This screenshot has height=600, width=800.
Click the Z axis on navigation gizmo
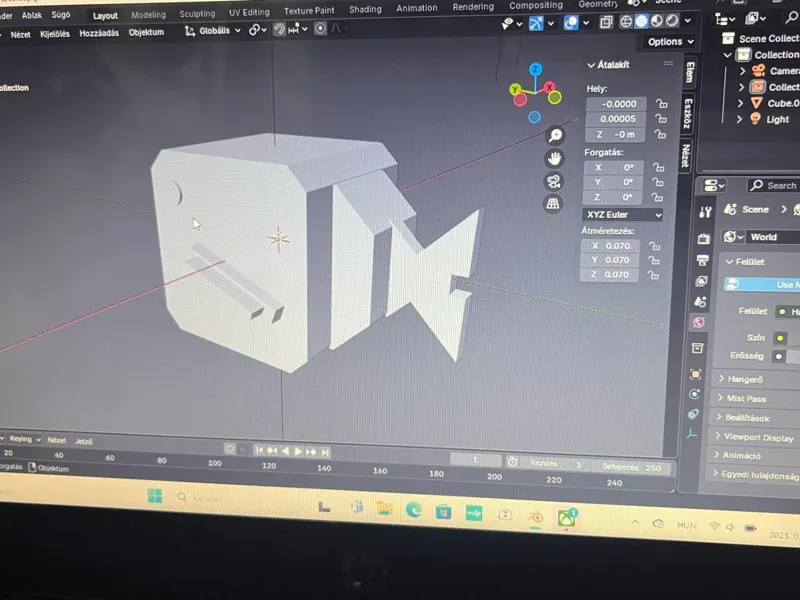[536, 69]
